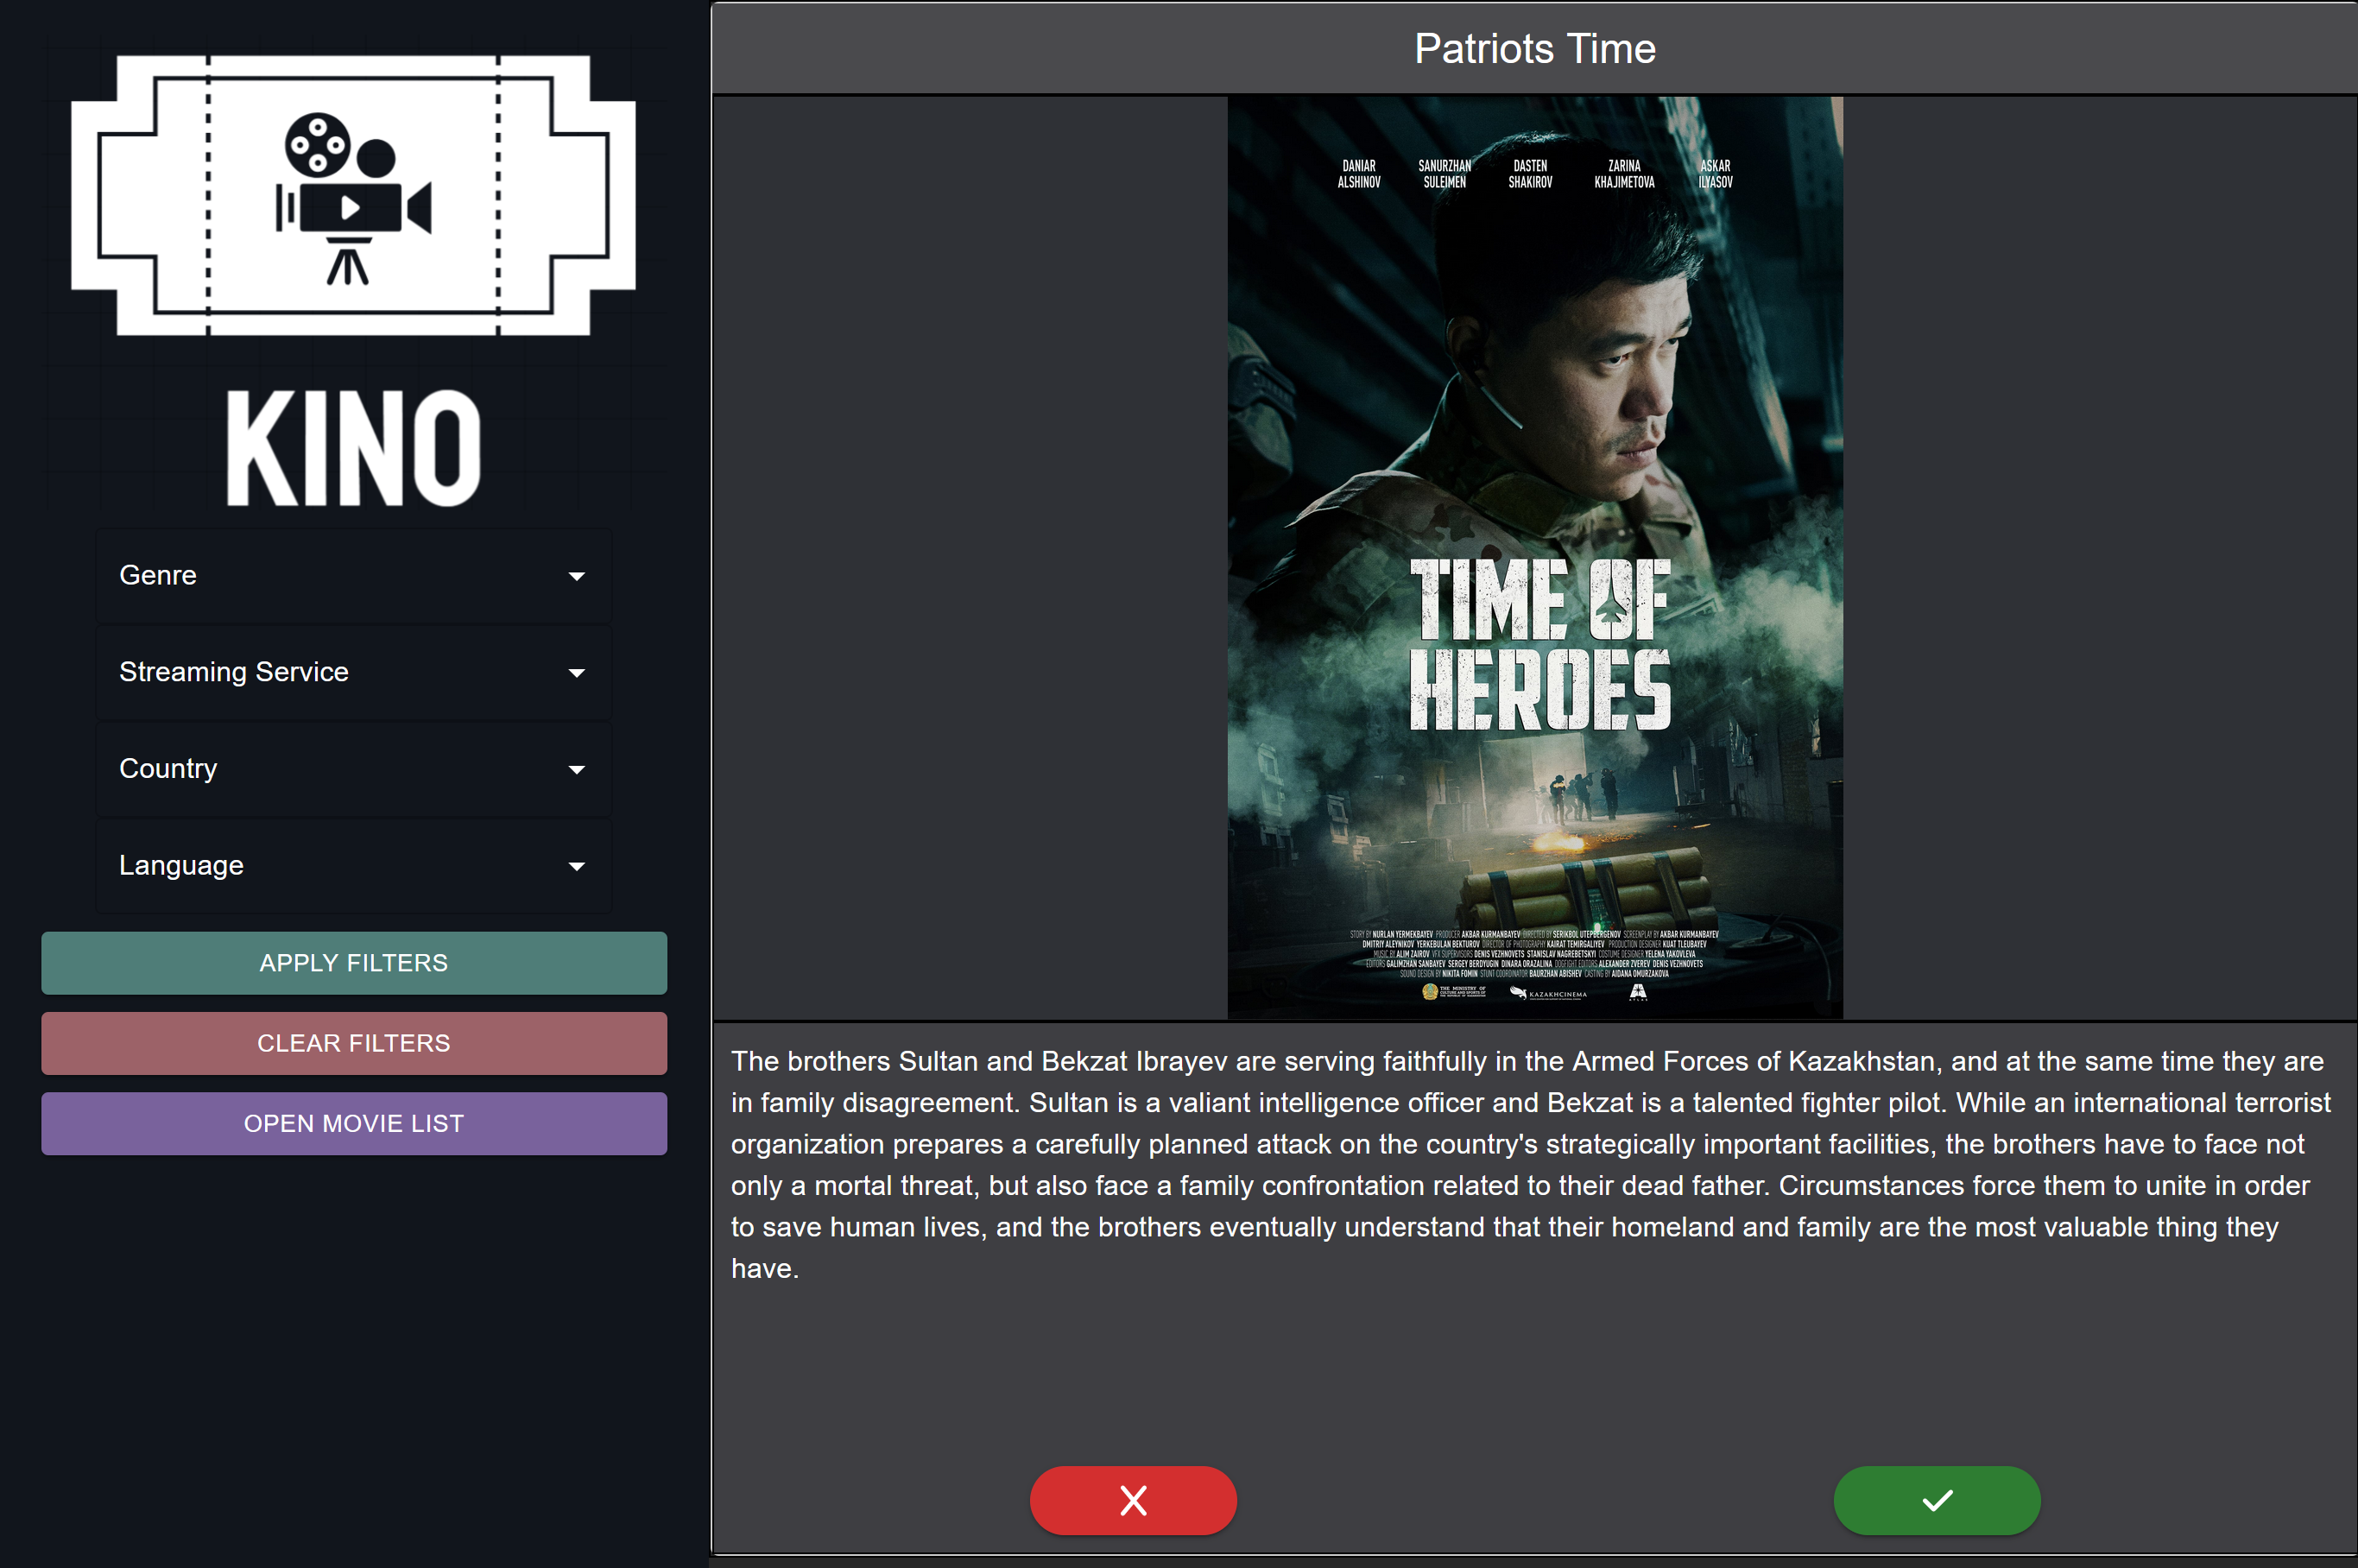This screenshot has width=2358, height=1568.
Task: Click the Time of Heroes movie poster
Action: pyautogui.click(x=1534, y=557)
